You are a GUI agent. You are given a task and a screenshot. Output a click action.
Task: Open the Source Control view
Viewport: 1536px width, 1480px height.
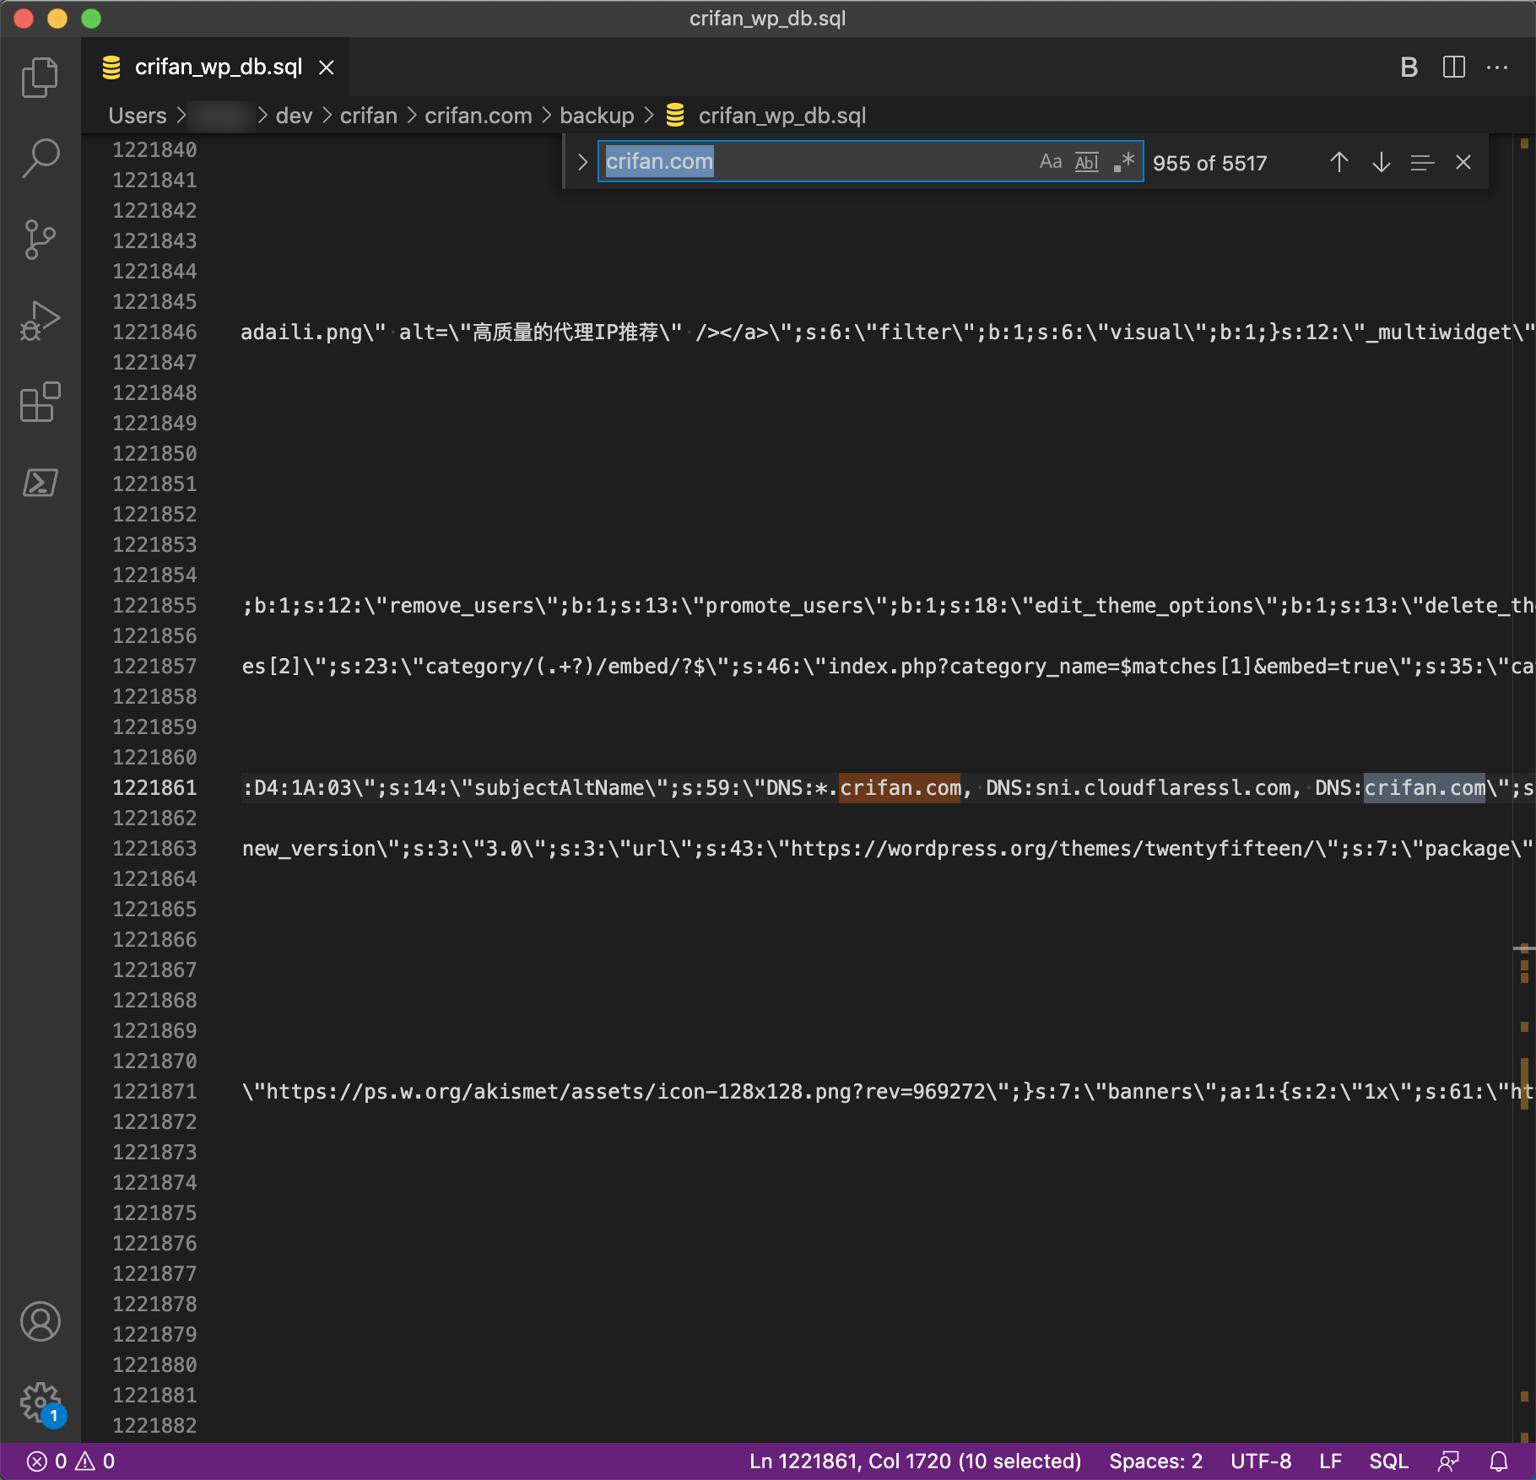pyautogui.click(x=40, y=240)
